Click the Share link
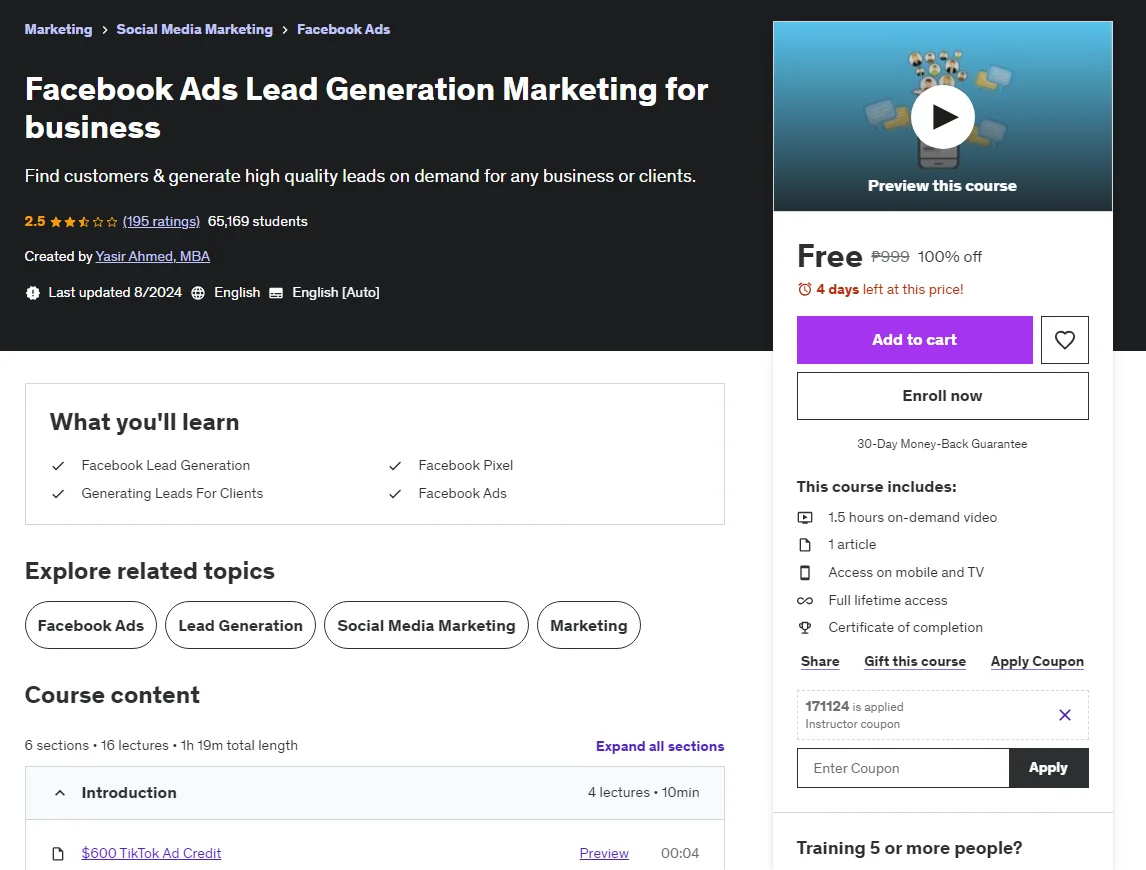 coord(820,662)
